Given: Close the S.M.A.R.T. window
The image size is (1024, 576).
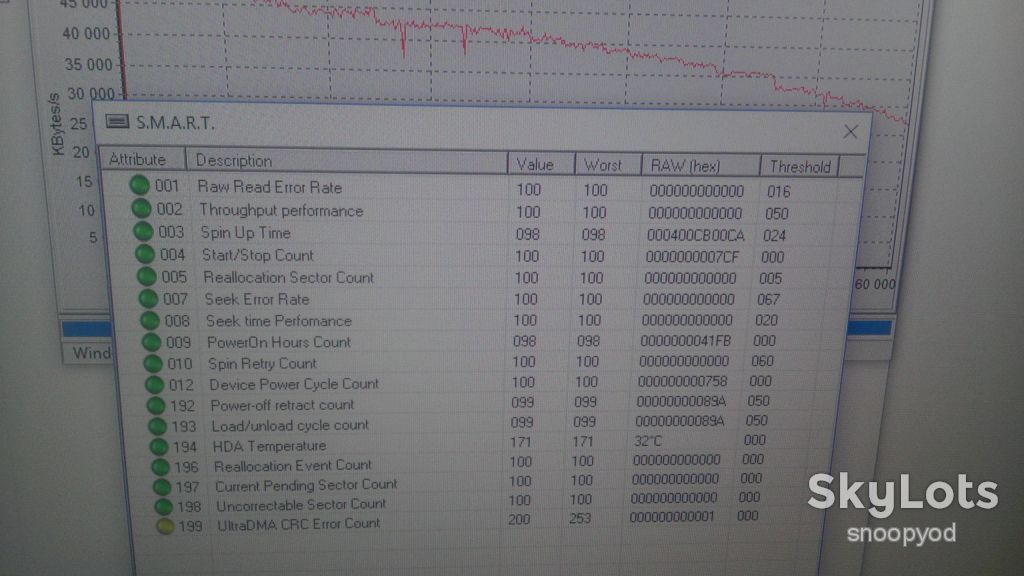Looking at the screenshot, I should (x=850, y=132).
